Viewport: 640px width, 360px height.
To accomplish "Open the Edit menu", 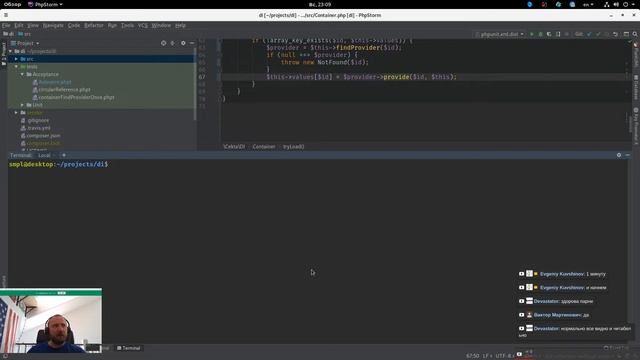I will point(19,25).
